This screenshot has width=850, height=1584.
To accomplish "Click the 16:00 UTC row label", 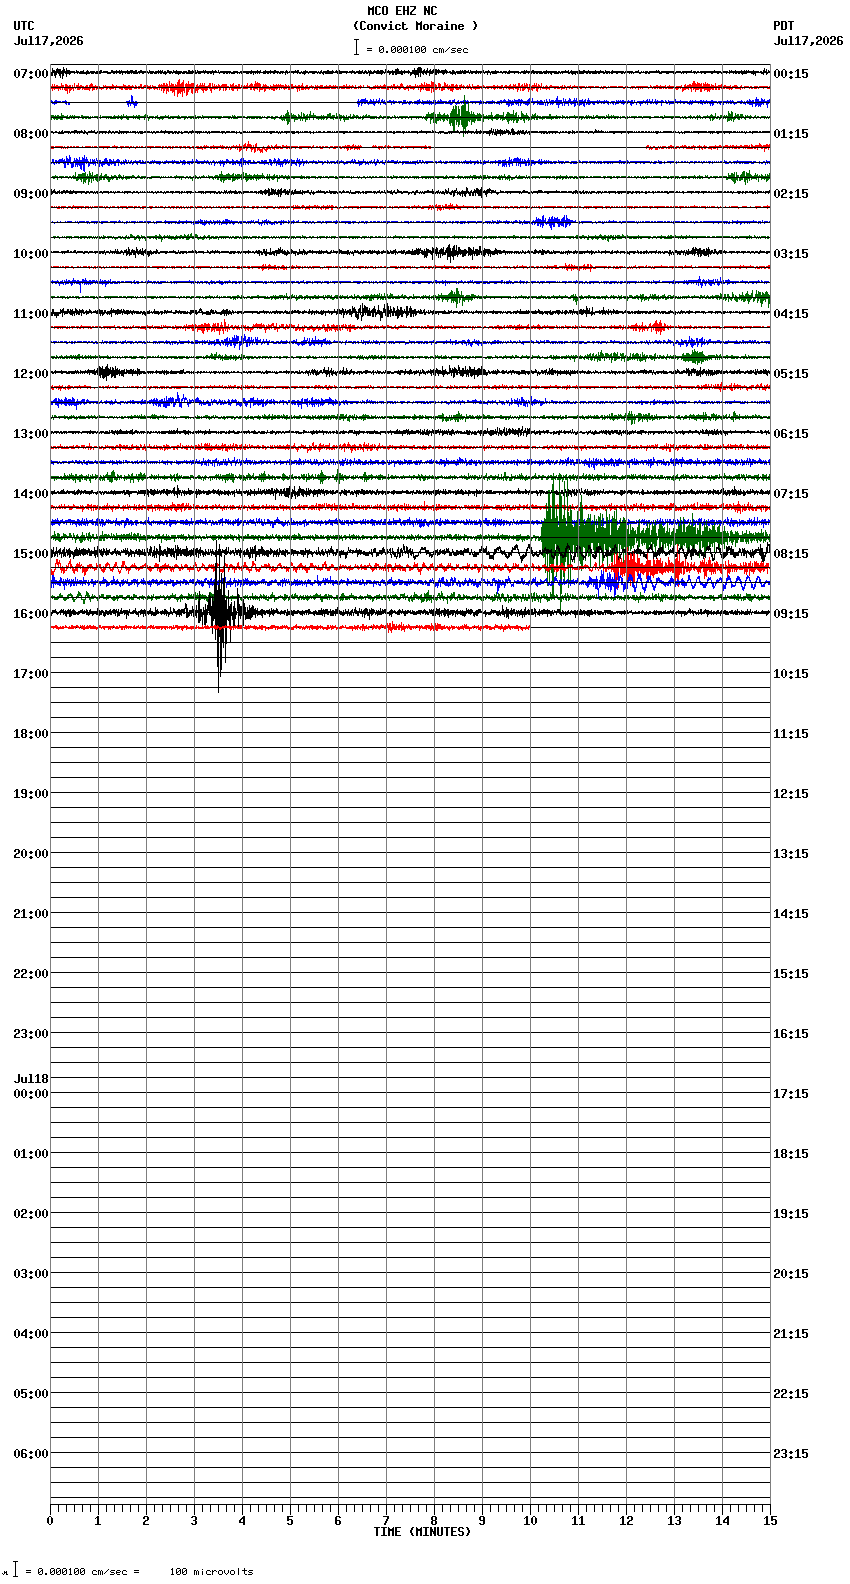I will click(31, 614).
